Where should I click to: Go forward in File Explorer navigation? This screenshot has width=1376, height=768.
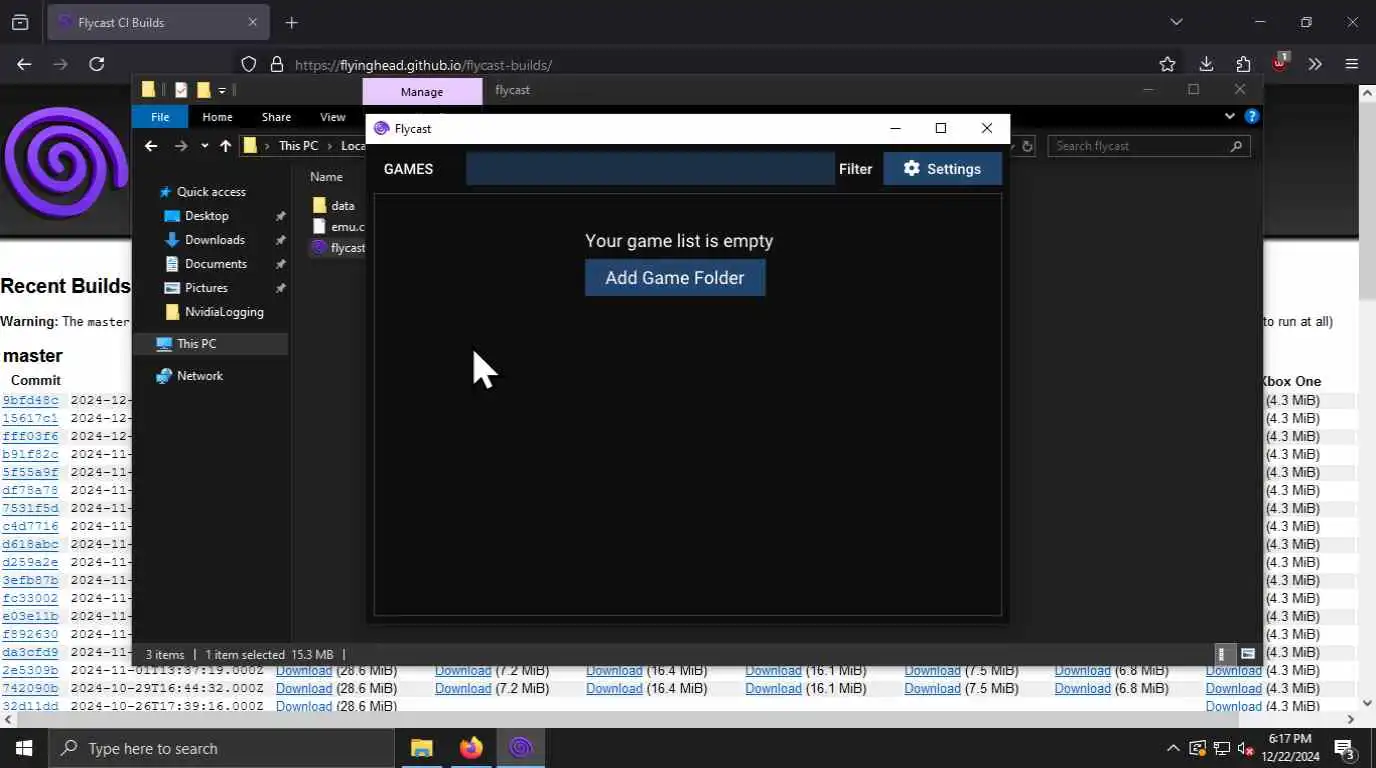(x=181, y=146)
